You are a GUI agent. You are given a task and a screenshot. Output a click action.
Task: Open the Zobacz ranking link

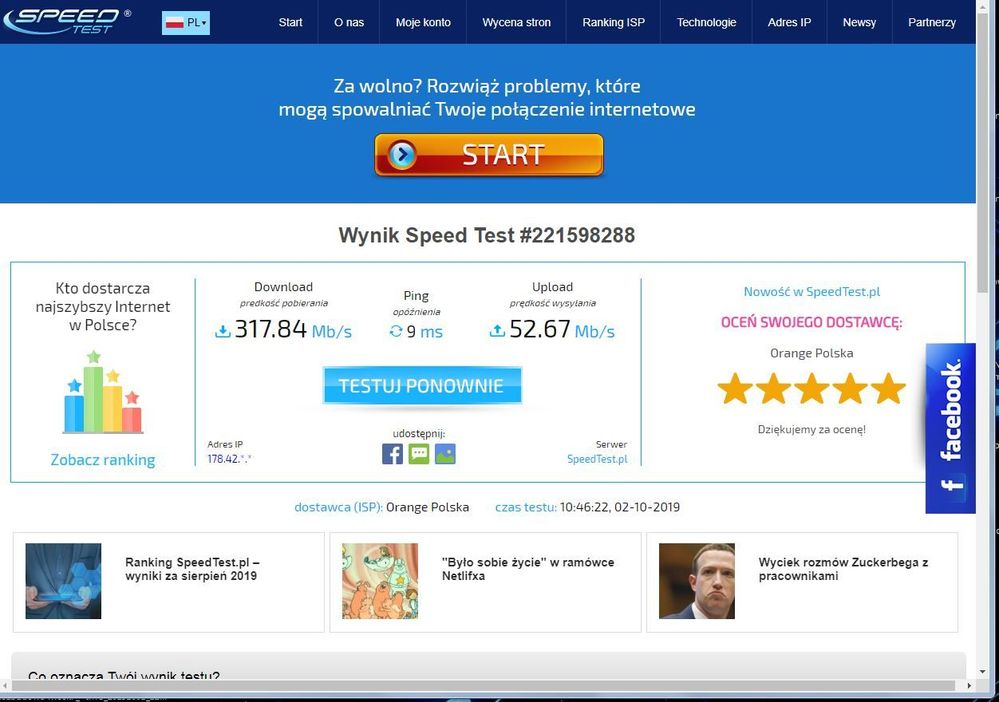pos(103,460)
